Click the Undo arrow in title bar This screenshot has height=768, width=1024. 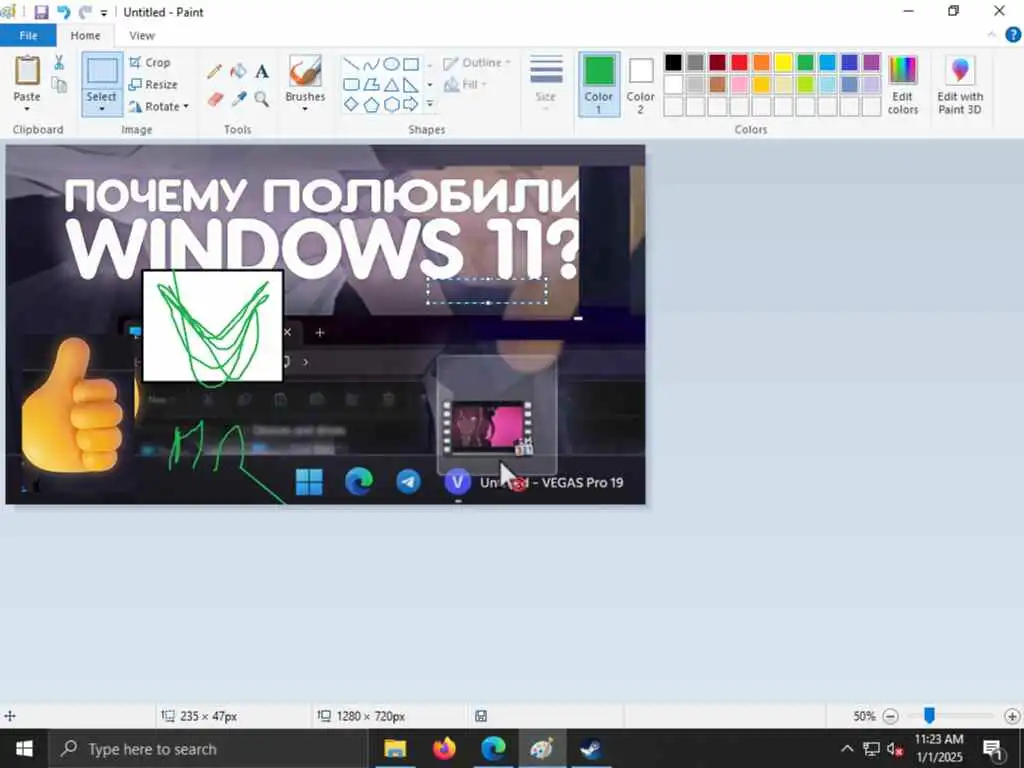63,12
